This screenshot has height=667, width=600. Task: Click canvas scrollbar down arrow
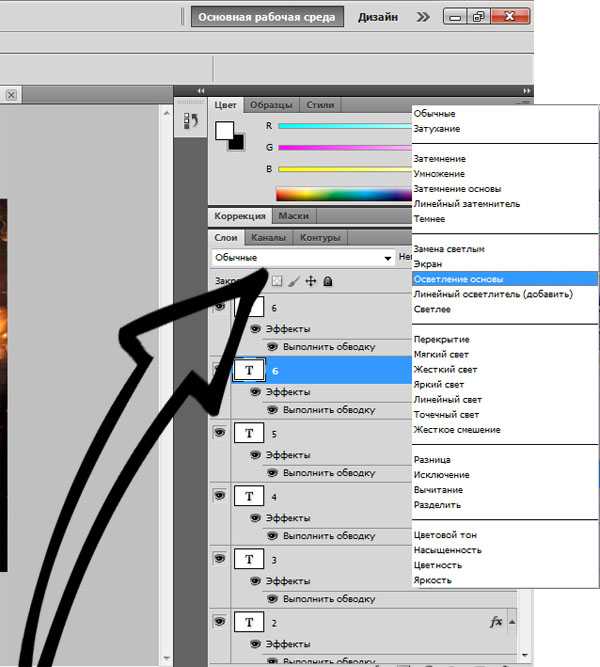pos(166,658)
